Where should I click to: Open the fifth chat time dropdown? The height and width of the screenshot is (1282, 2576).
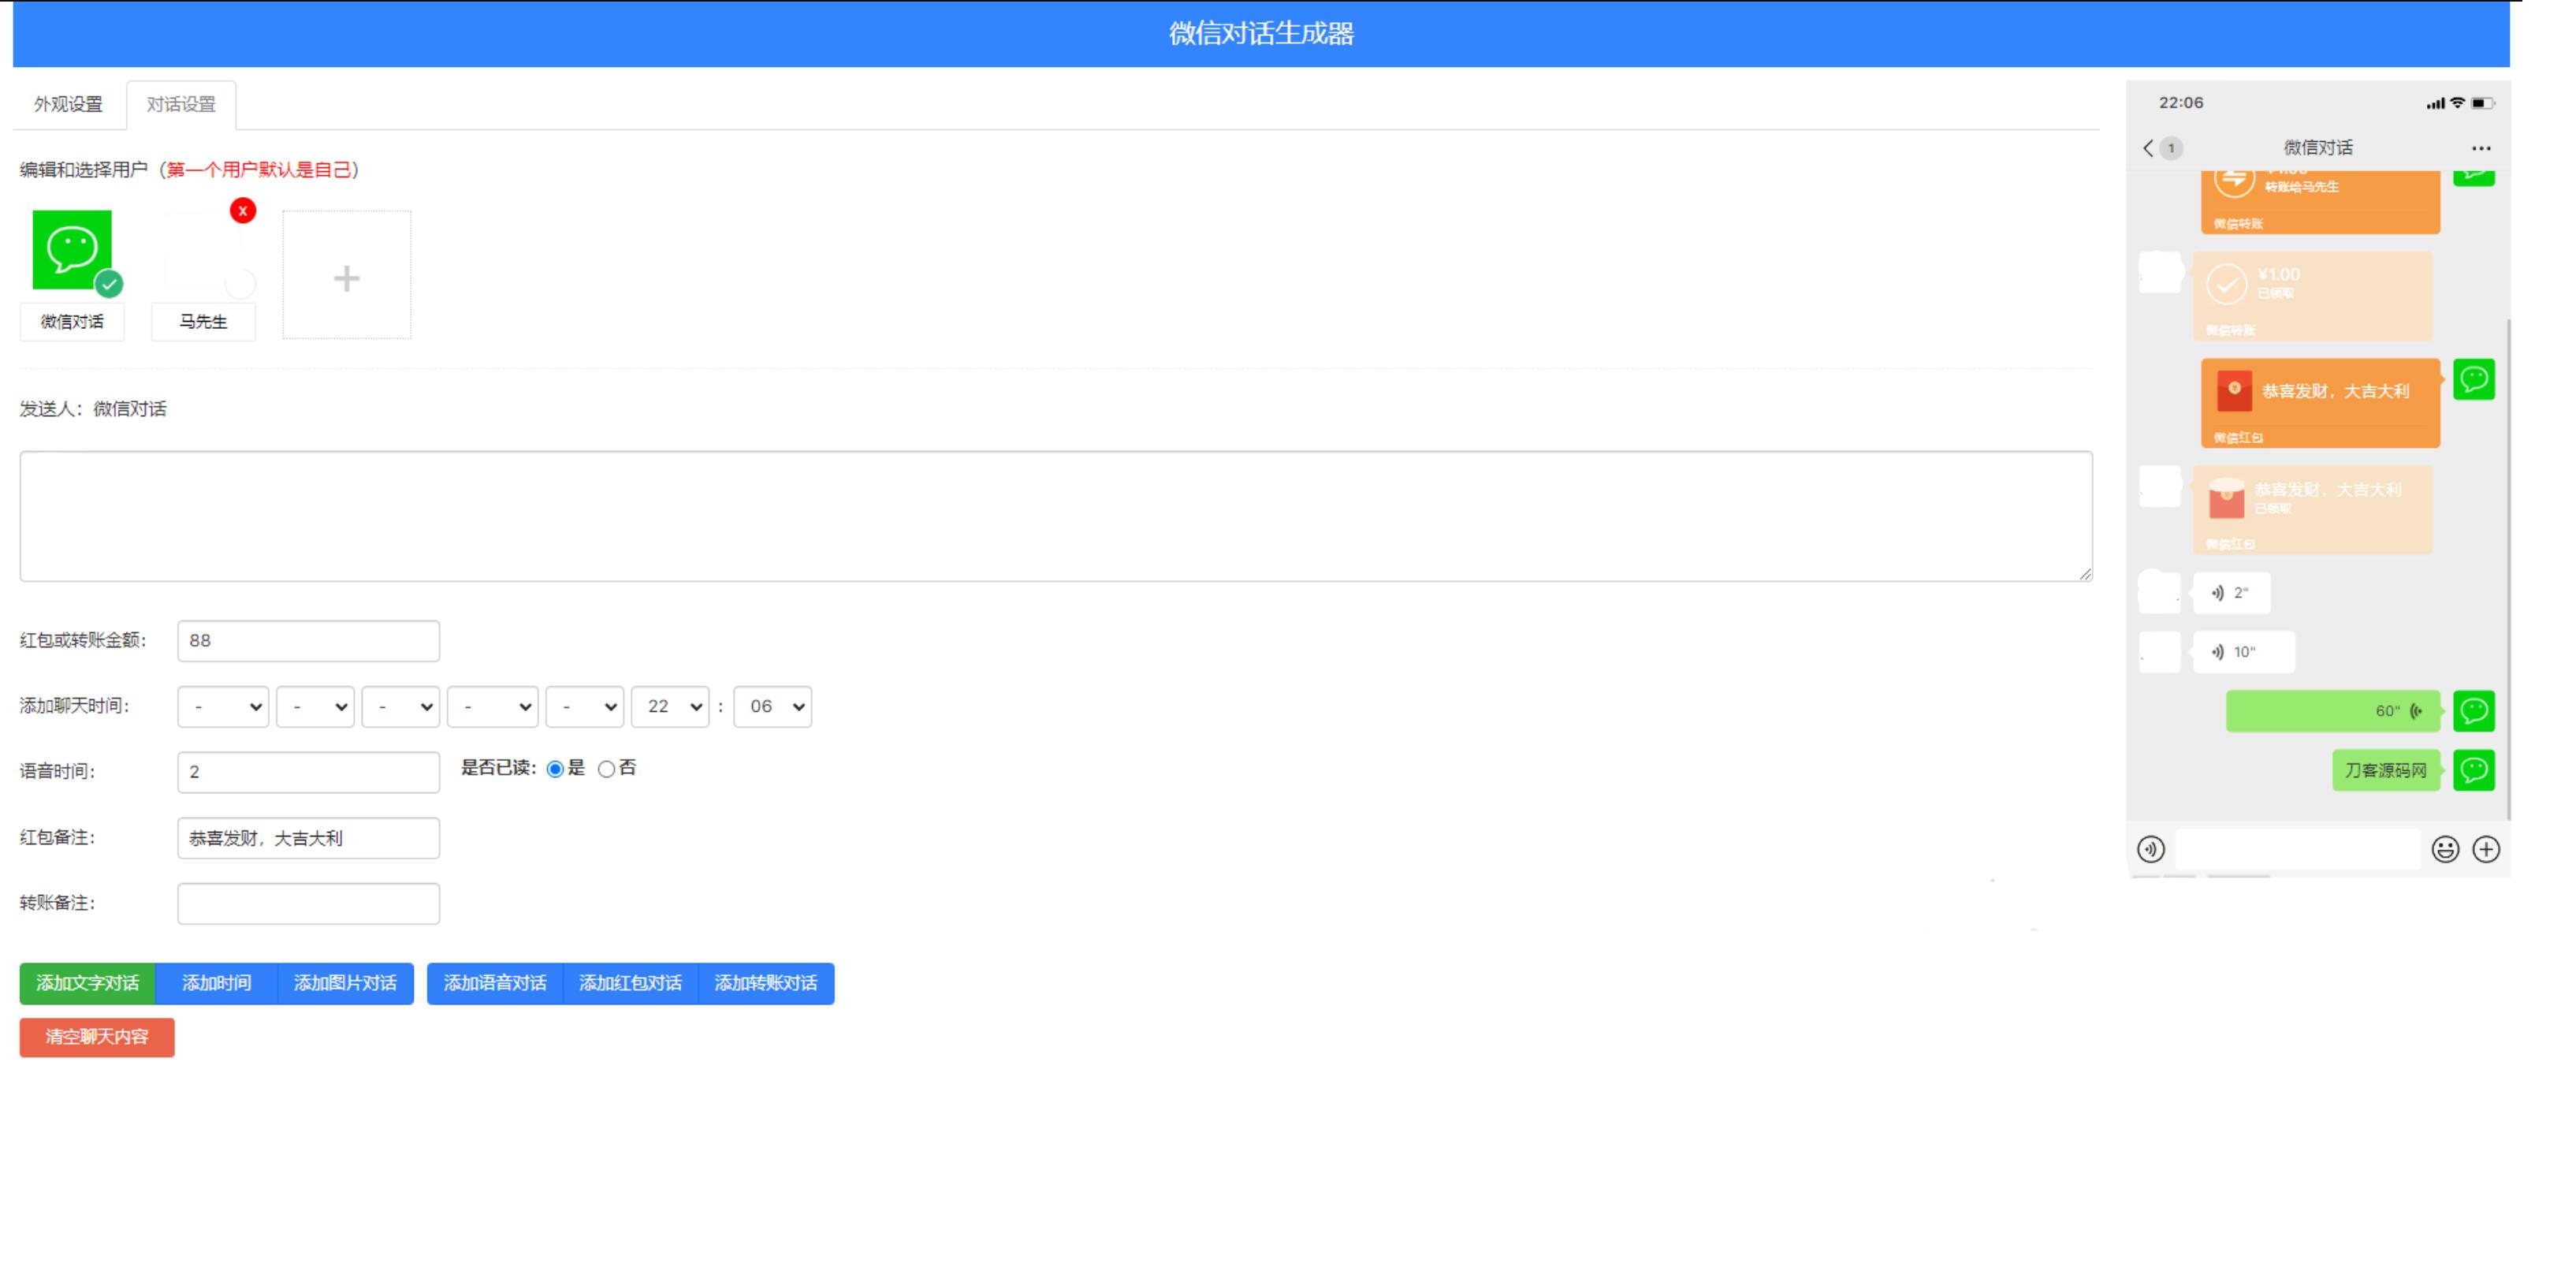(585, 707)
